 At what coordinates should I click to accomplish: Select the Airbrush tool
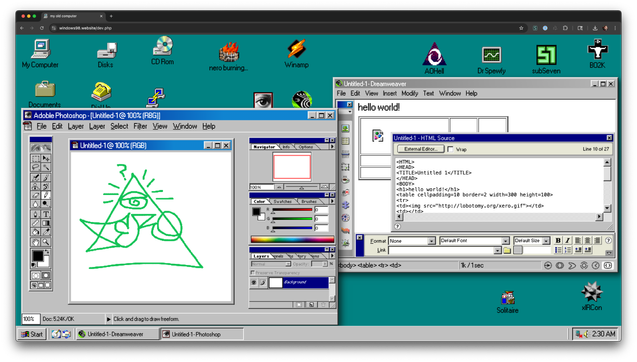36,177
